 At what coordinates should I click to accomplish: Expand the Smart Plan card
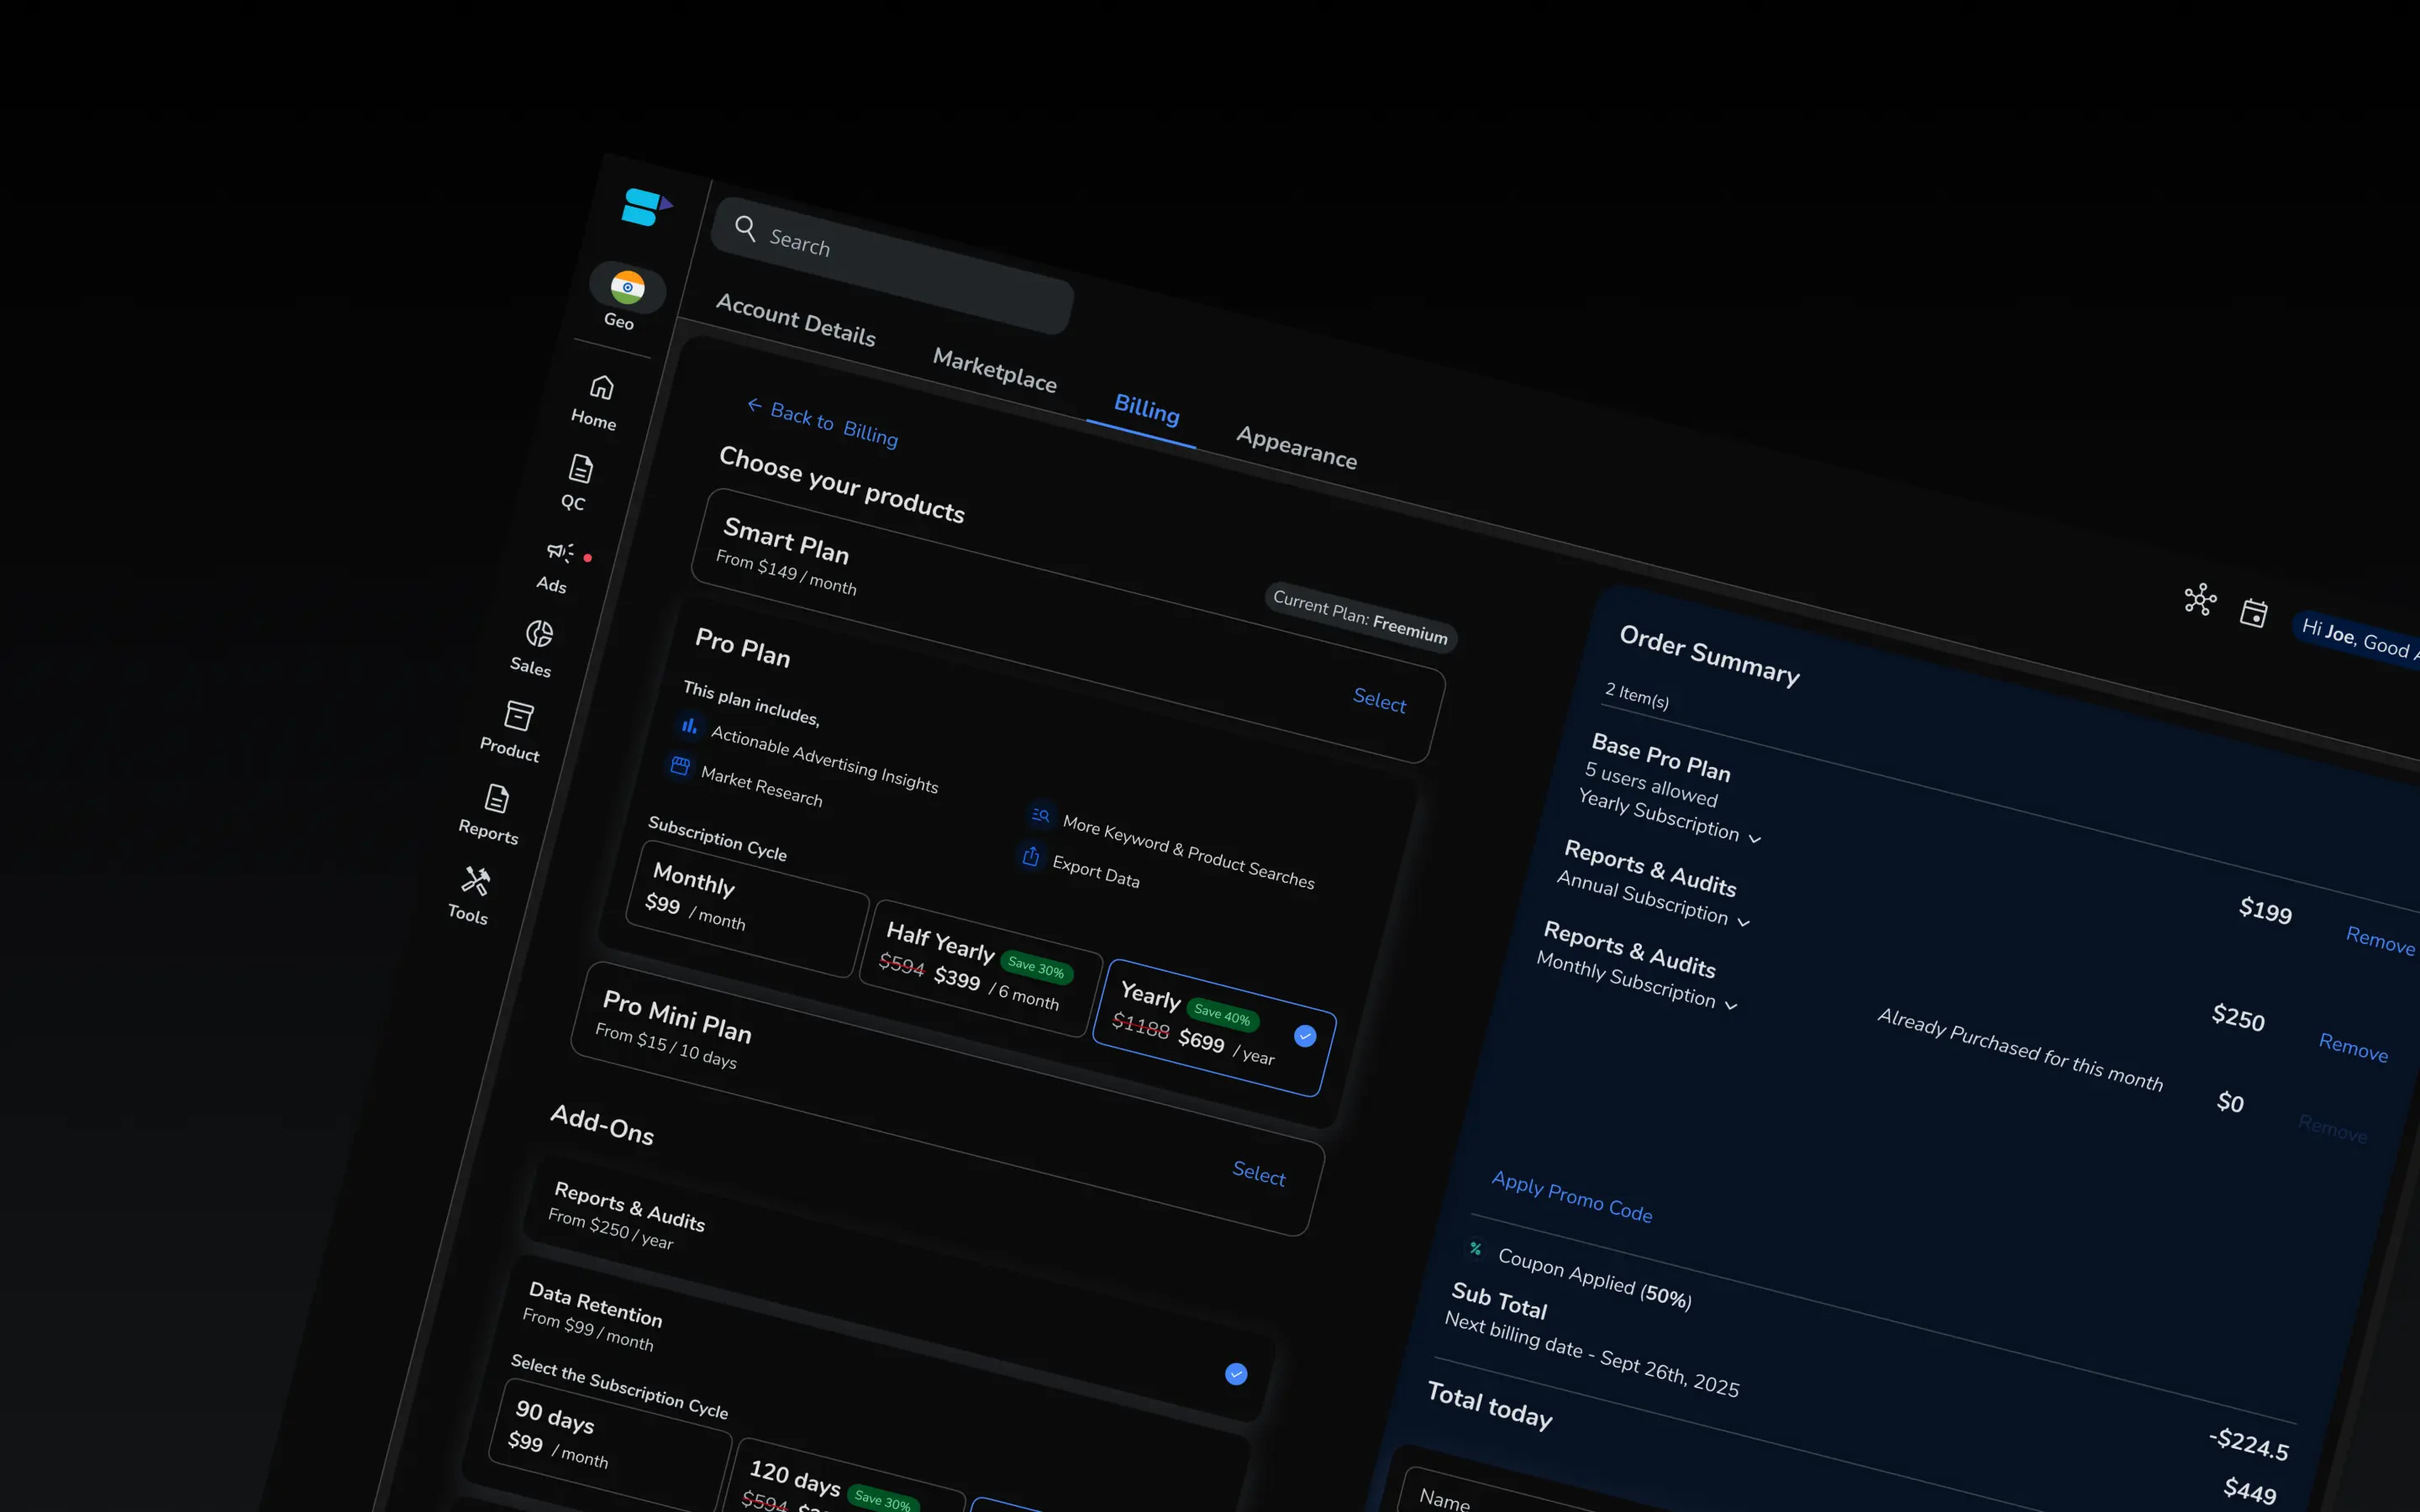click(1068, 626)
